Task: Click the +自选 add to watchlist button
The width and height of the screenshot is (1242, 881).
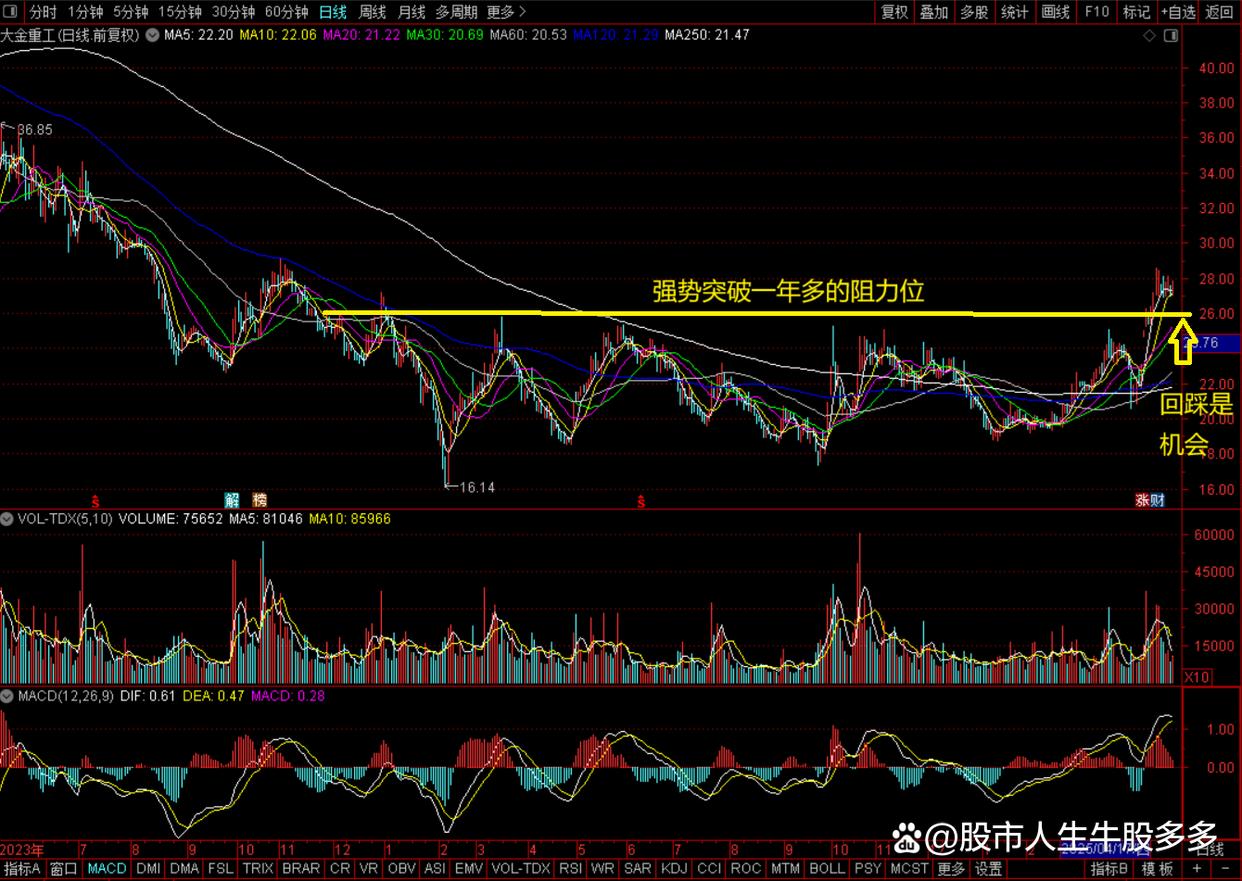Action: pos(1178,12)
